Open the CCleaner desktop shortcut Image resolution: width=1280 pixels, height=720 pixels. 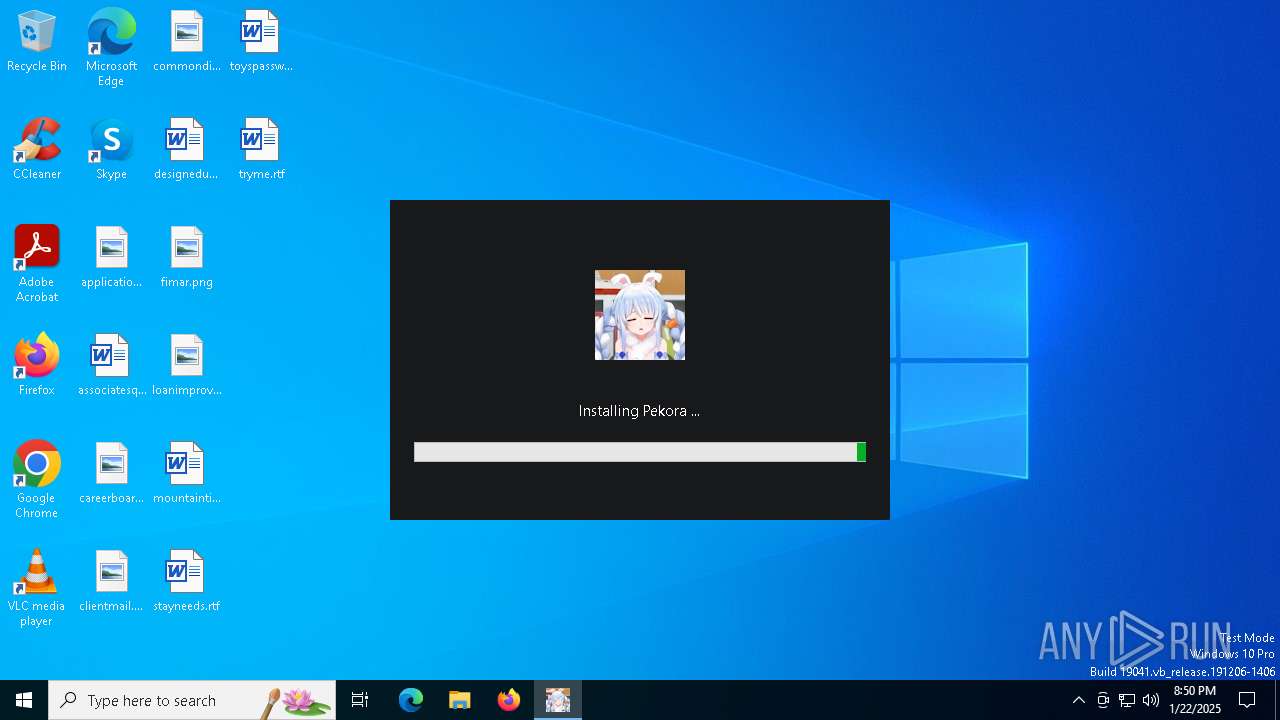pos(37,150)
